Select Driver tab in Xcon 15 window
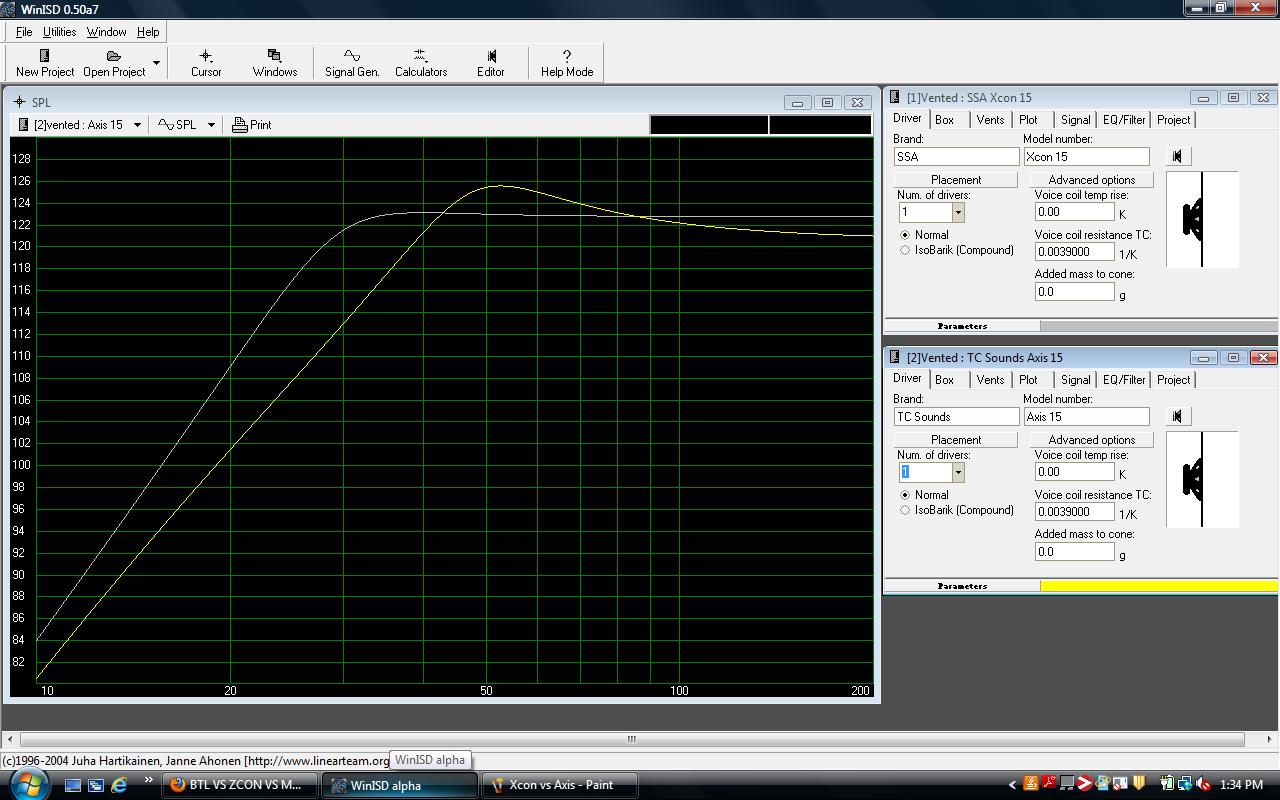This screenshot has width=1280, height=800. pyautogui.click(x=907, y=118)
